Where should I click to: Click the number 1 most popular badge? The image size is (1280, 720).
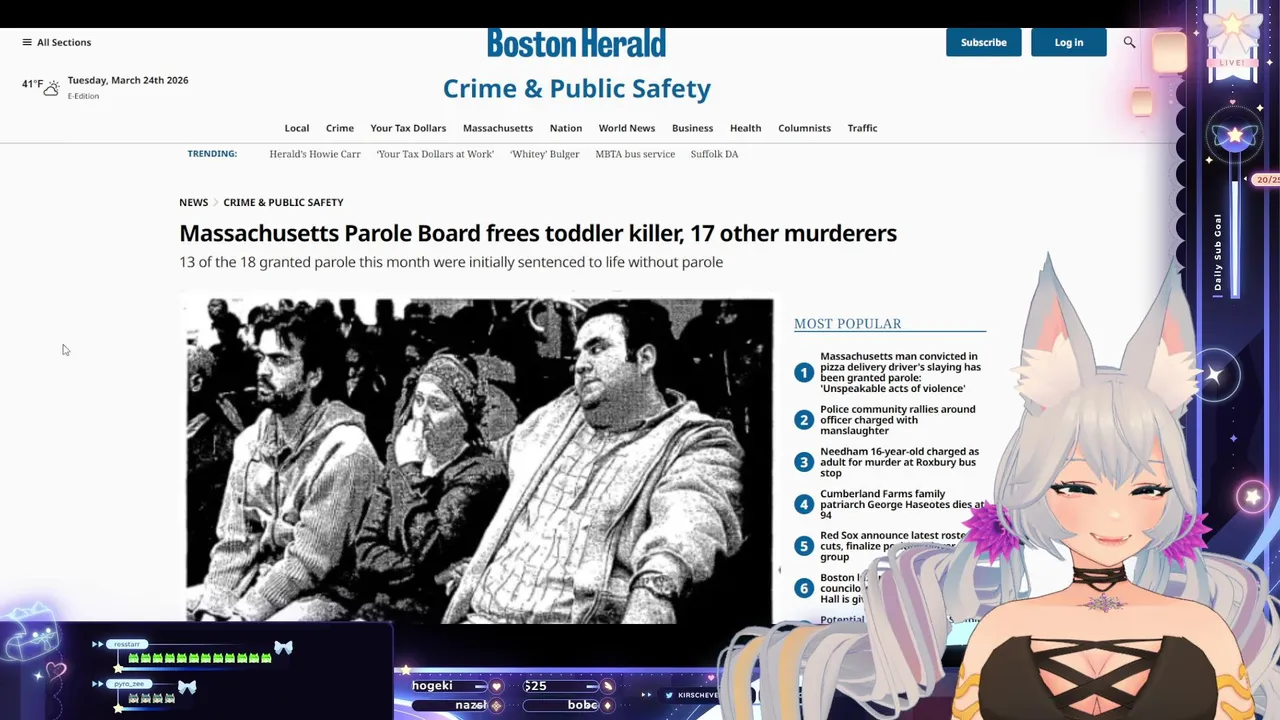click(x=804, y=372)
